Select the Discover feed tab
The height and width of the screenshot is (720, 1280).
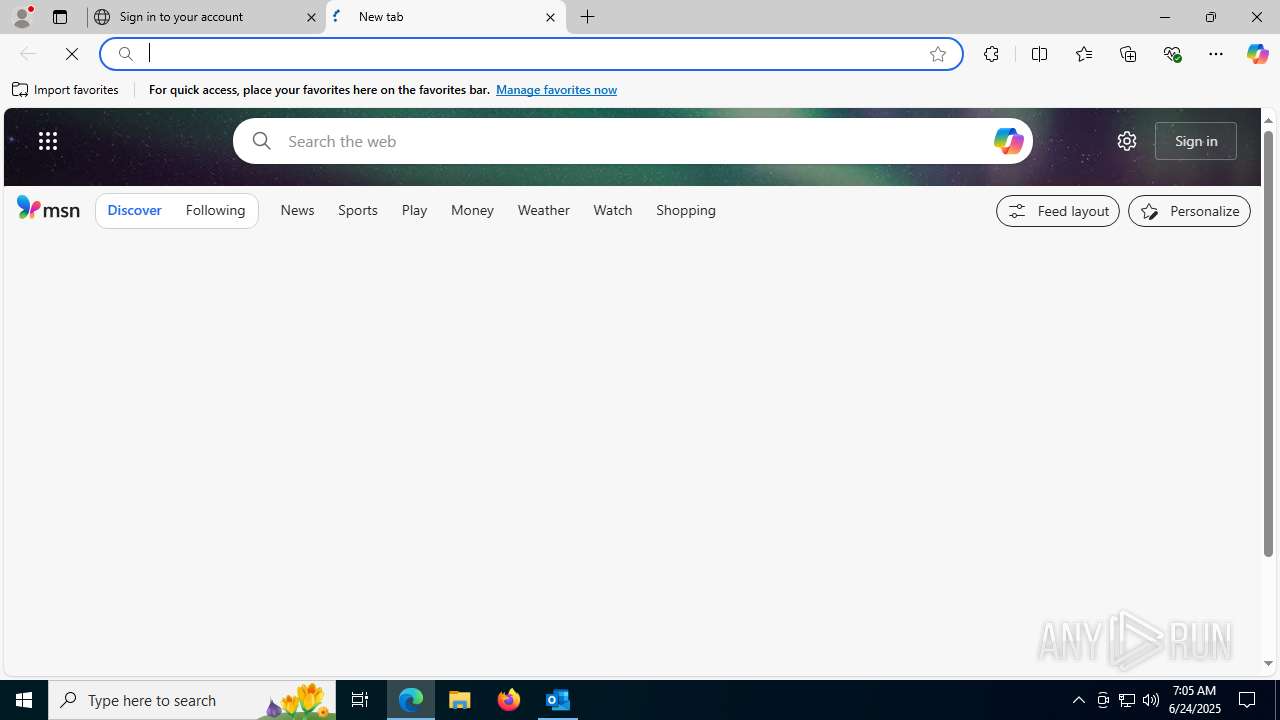(134, 210)
